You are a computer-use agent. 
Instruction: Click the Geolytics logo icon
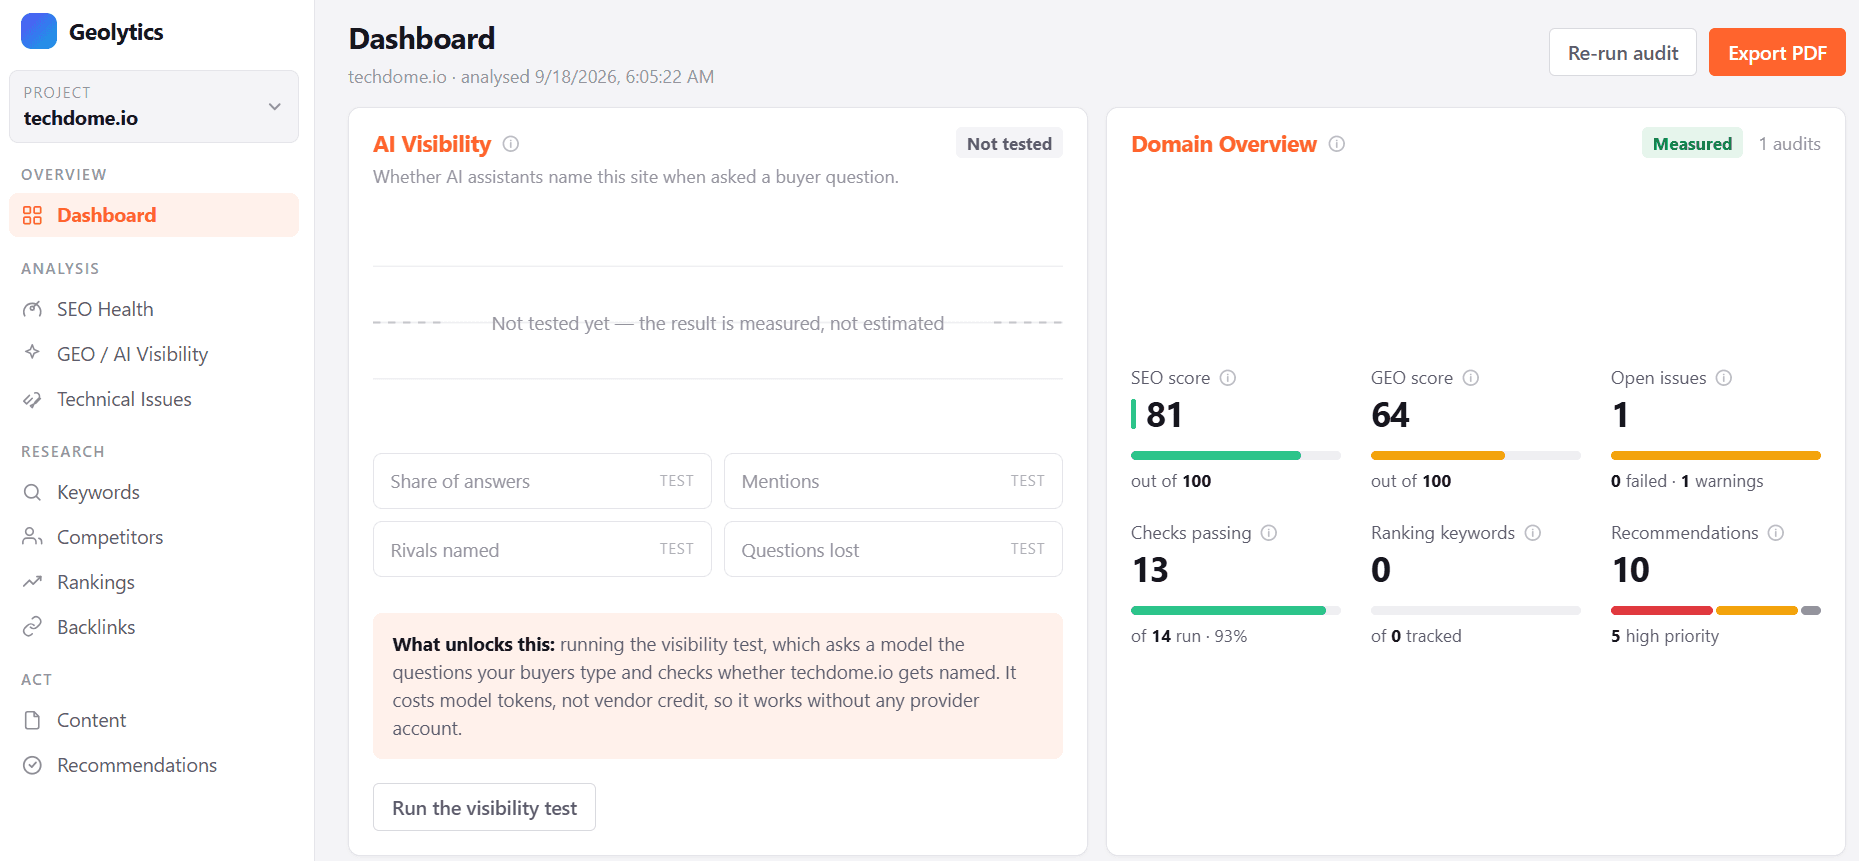pyautogui.click(x=39, y=31)
